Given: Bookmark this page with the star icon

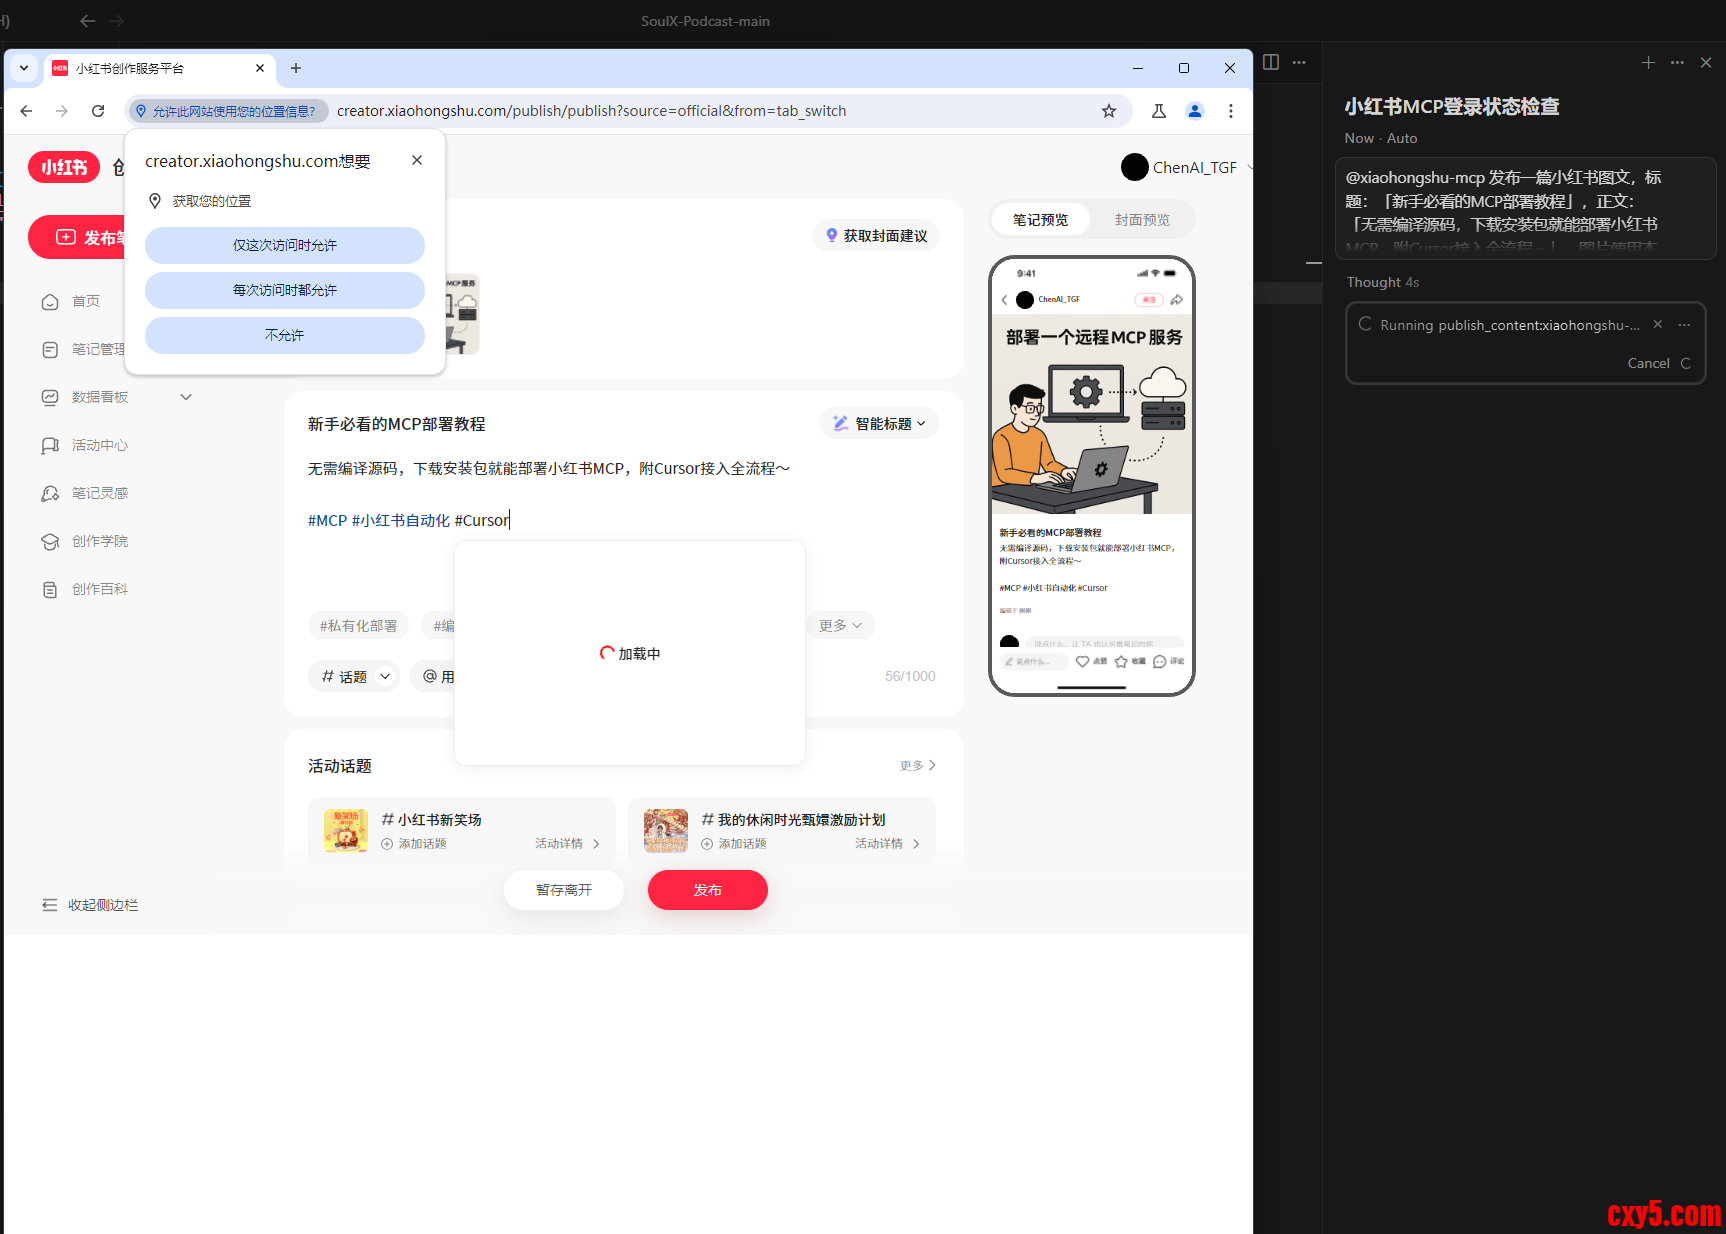Looking at the screenshot, I should point(1108,111).
